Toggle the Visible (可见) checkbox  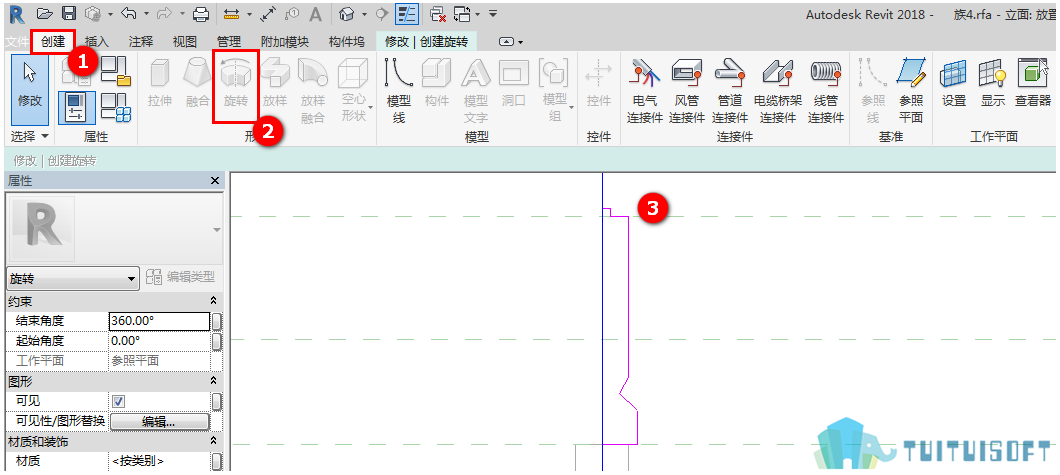118,401
